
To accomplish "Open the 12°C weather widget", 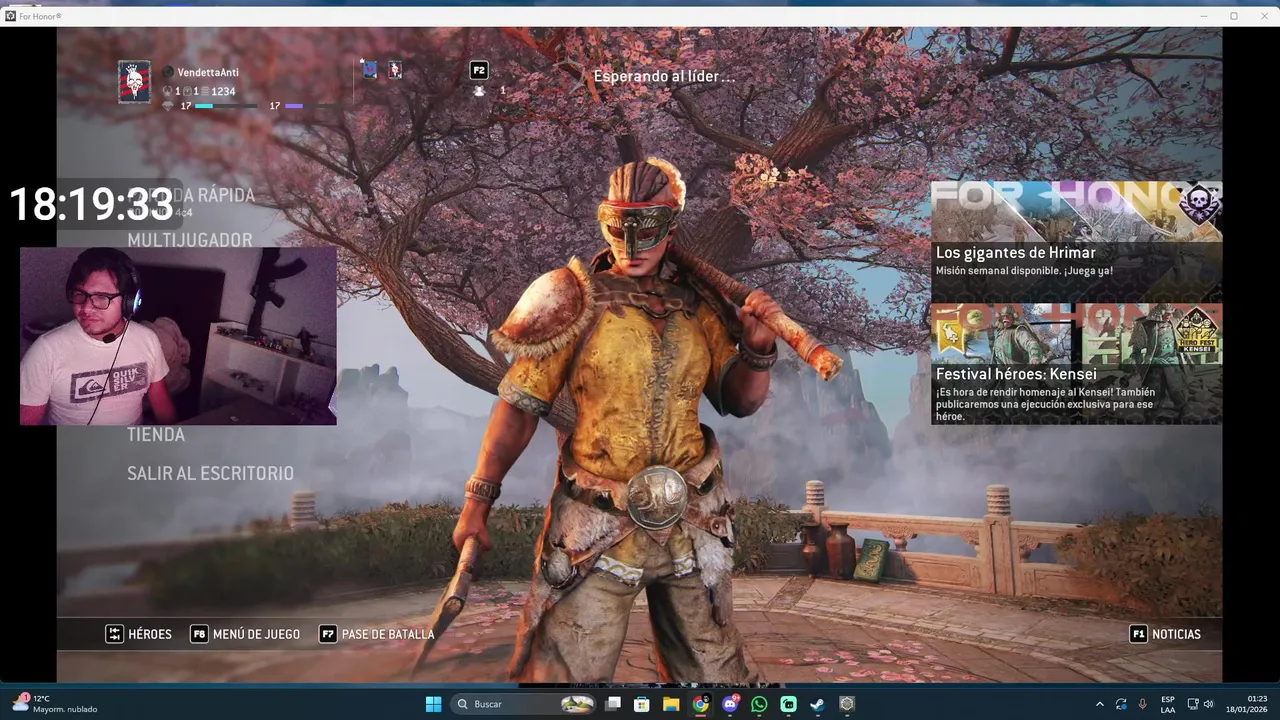I will click(x=55, y=704).
